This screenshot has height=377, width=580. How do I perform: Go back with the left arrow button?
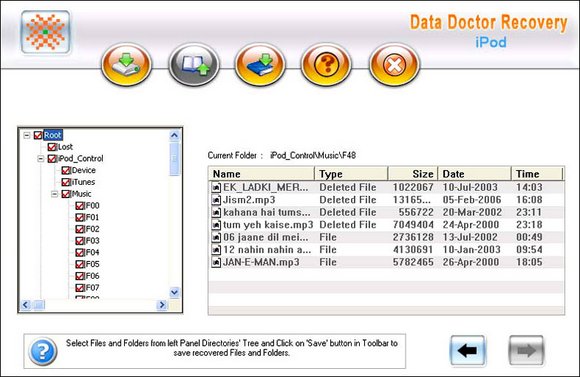468,350
